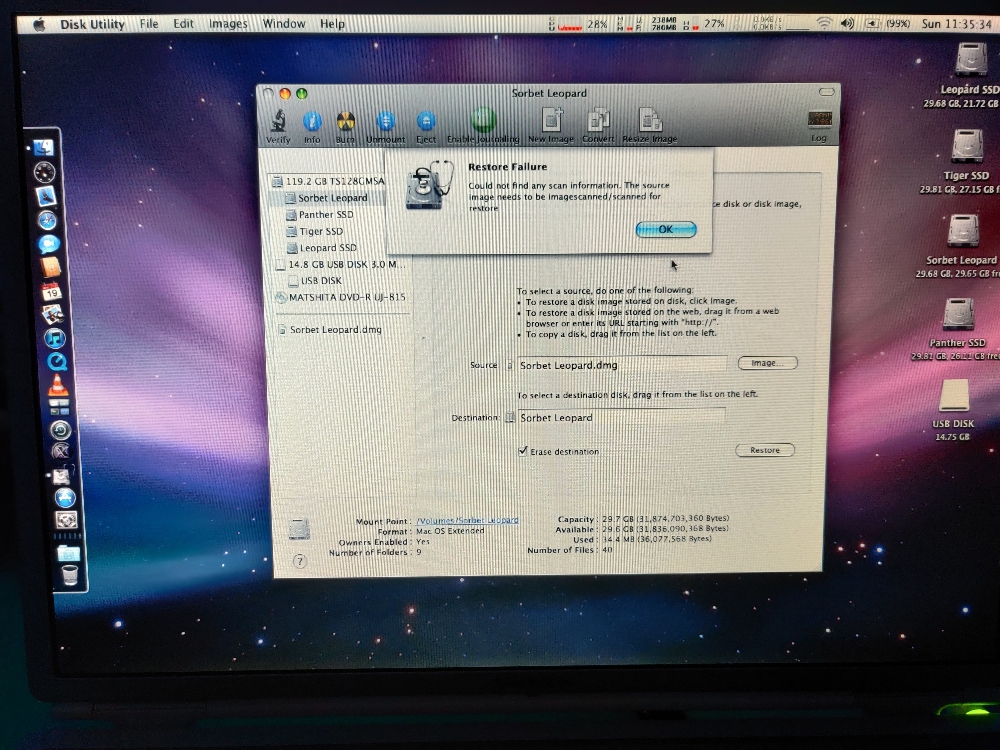Open the /Volumes/Sorbet Leopard mount point link
Screen dimensions: 1000x750
coord(467,520)
